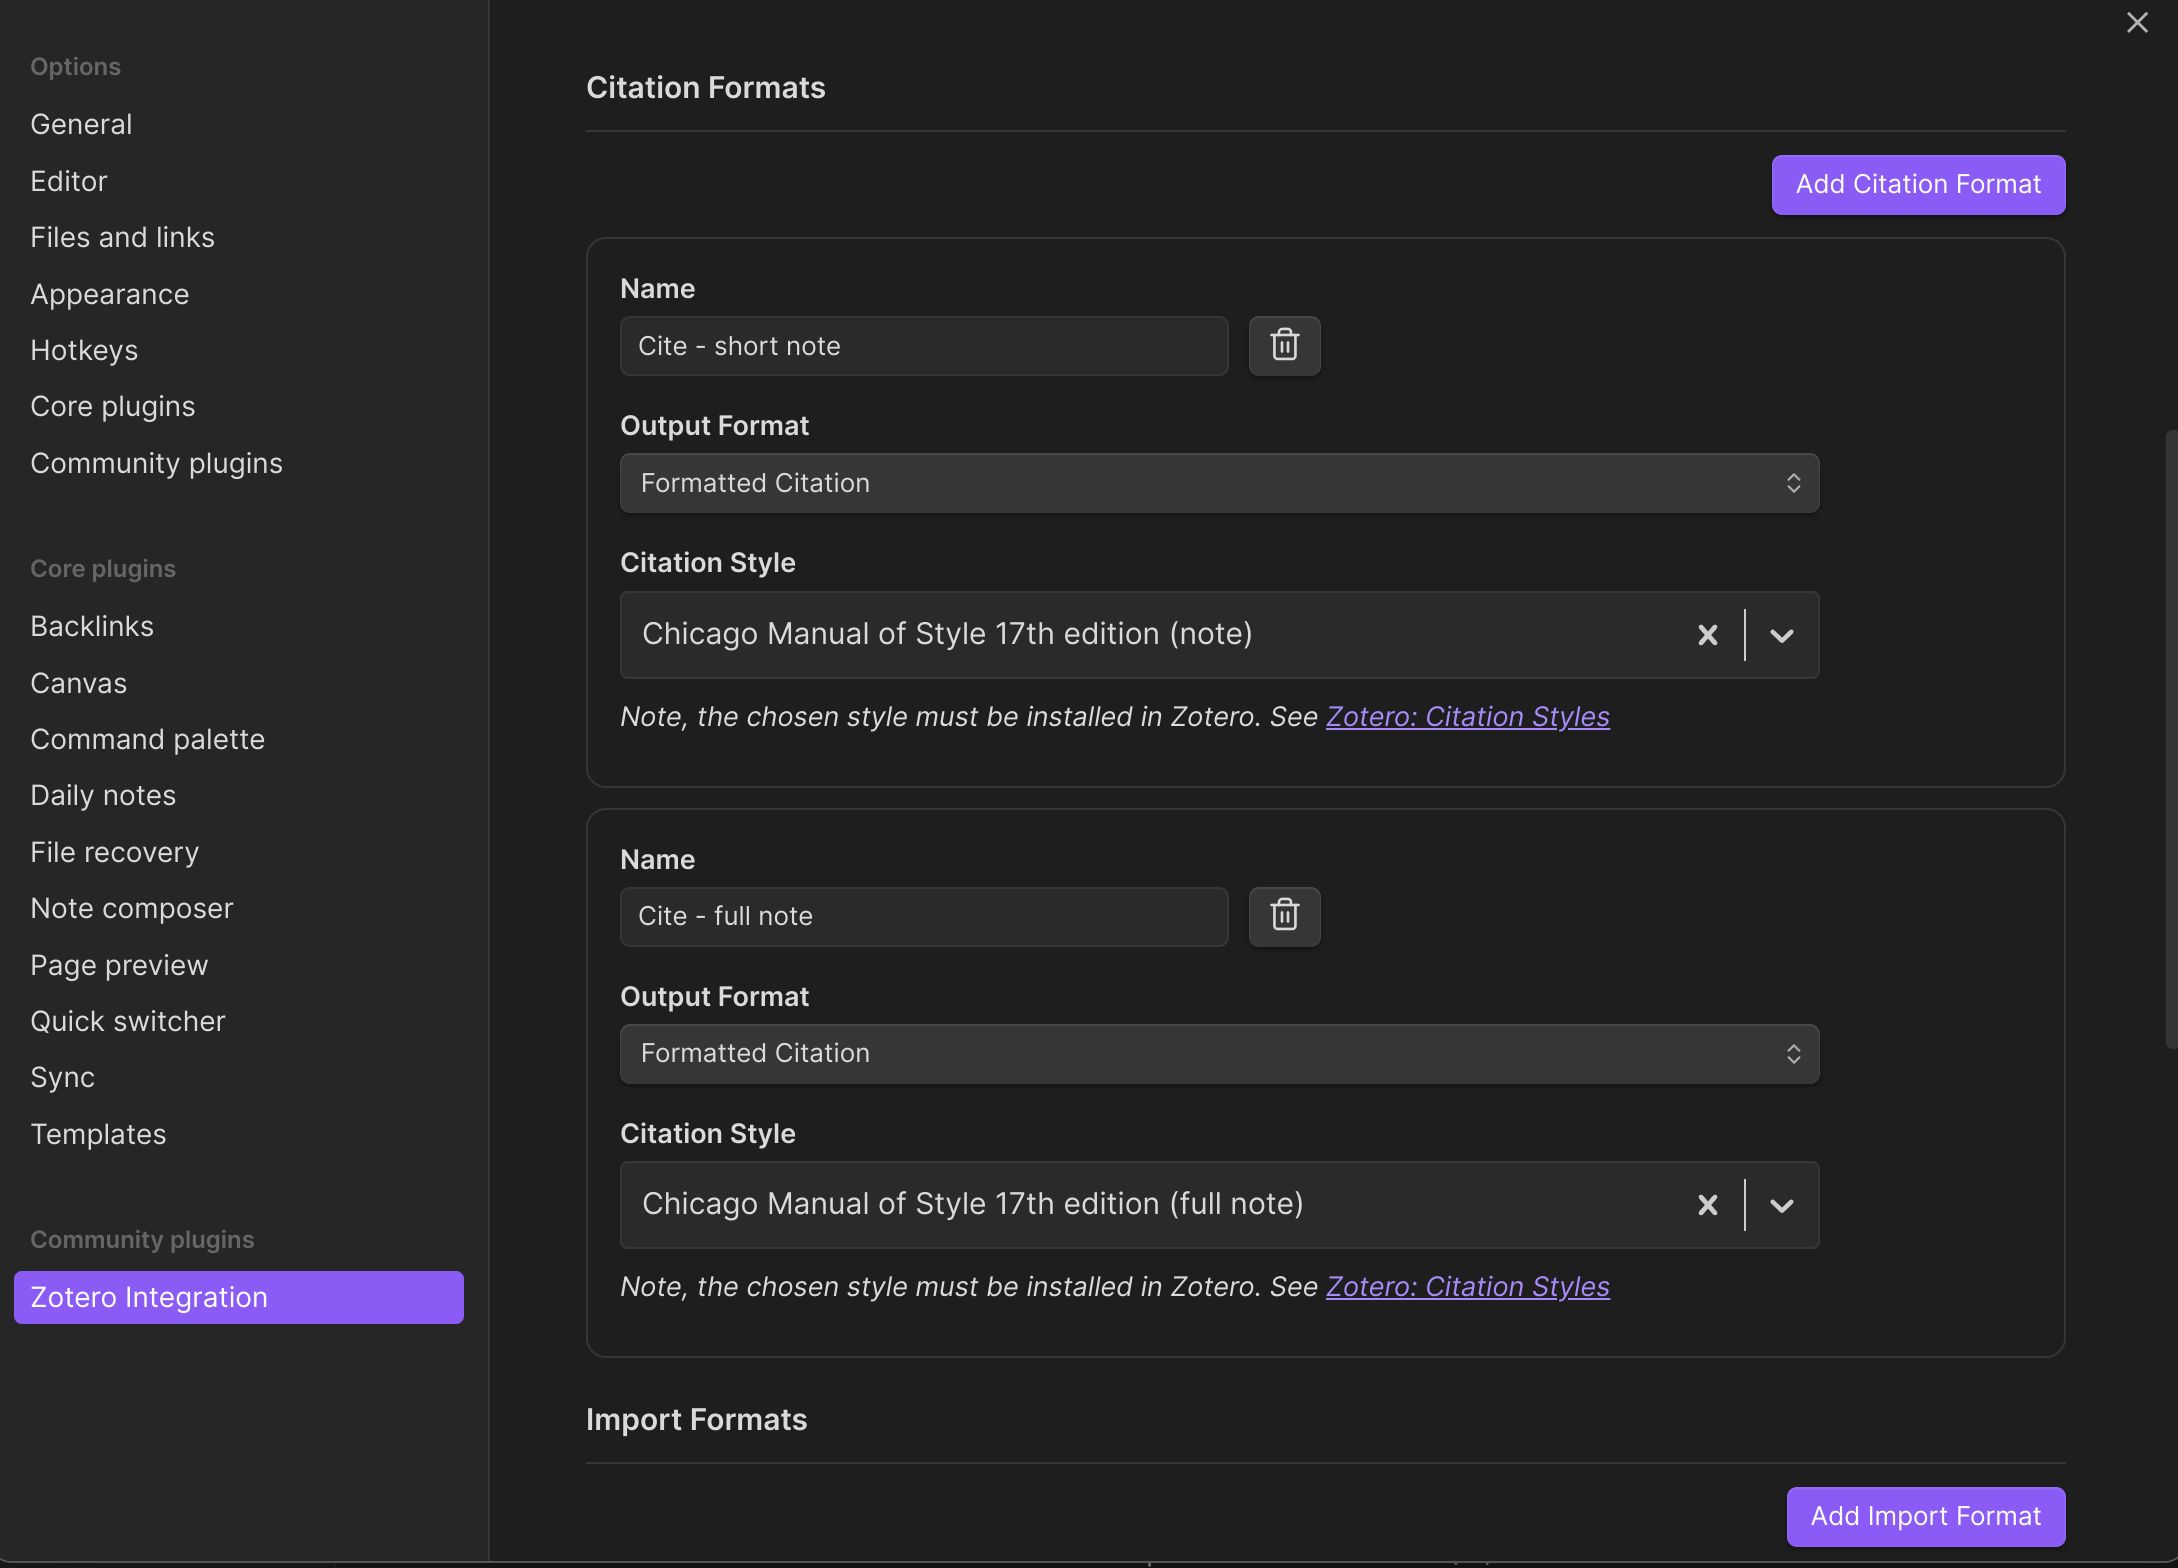Clear the Chicago 17th edition (full note) style
The width and height of the screenshot is (2178, 1568).
1707,1205
